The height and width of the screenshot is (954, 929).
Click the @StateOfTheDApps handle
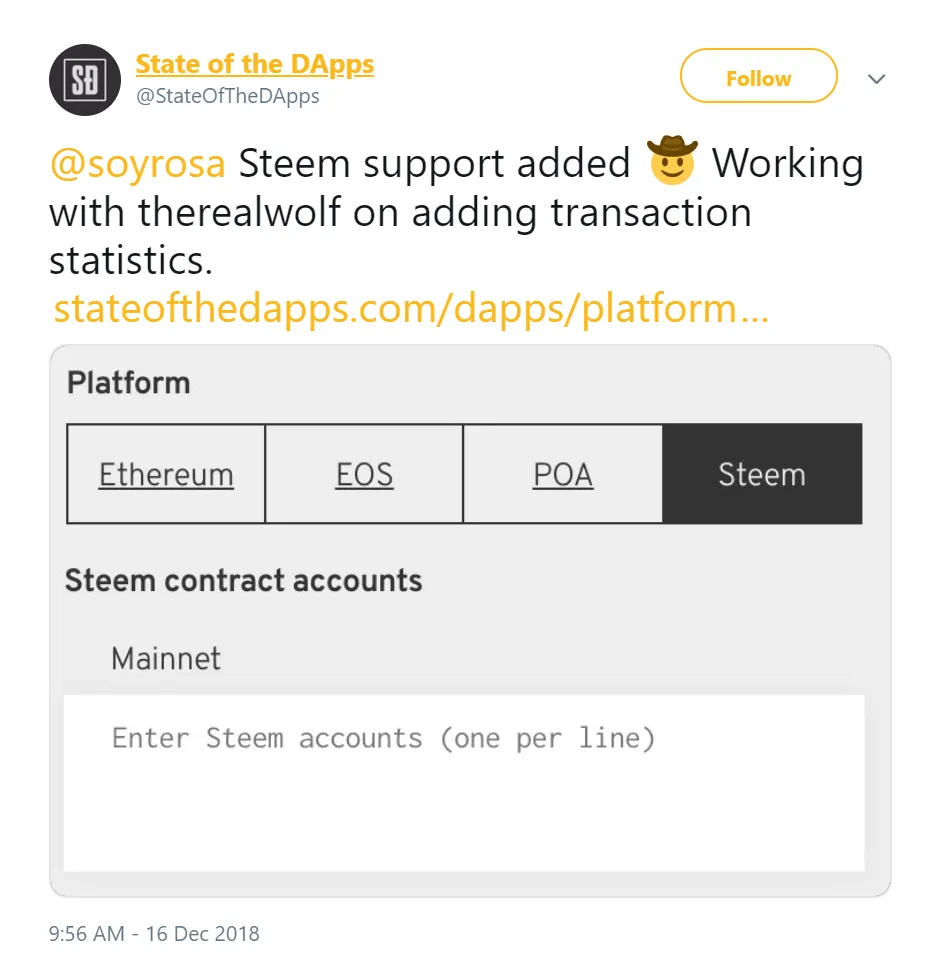tap(227, 96)
